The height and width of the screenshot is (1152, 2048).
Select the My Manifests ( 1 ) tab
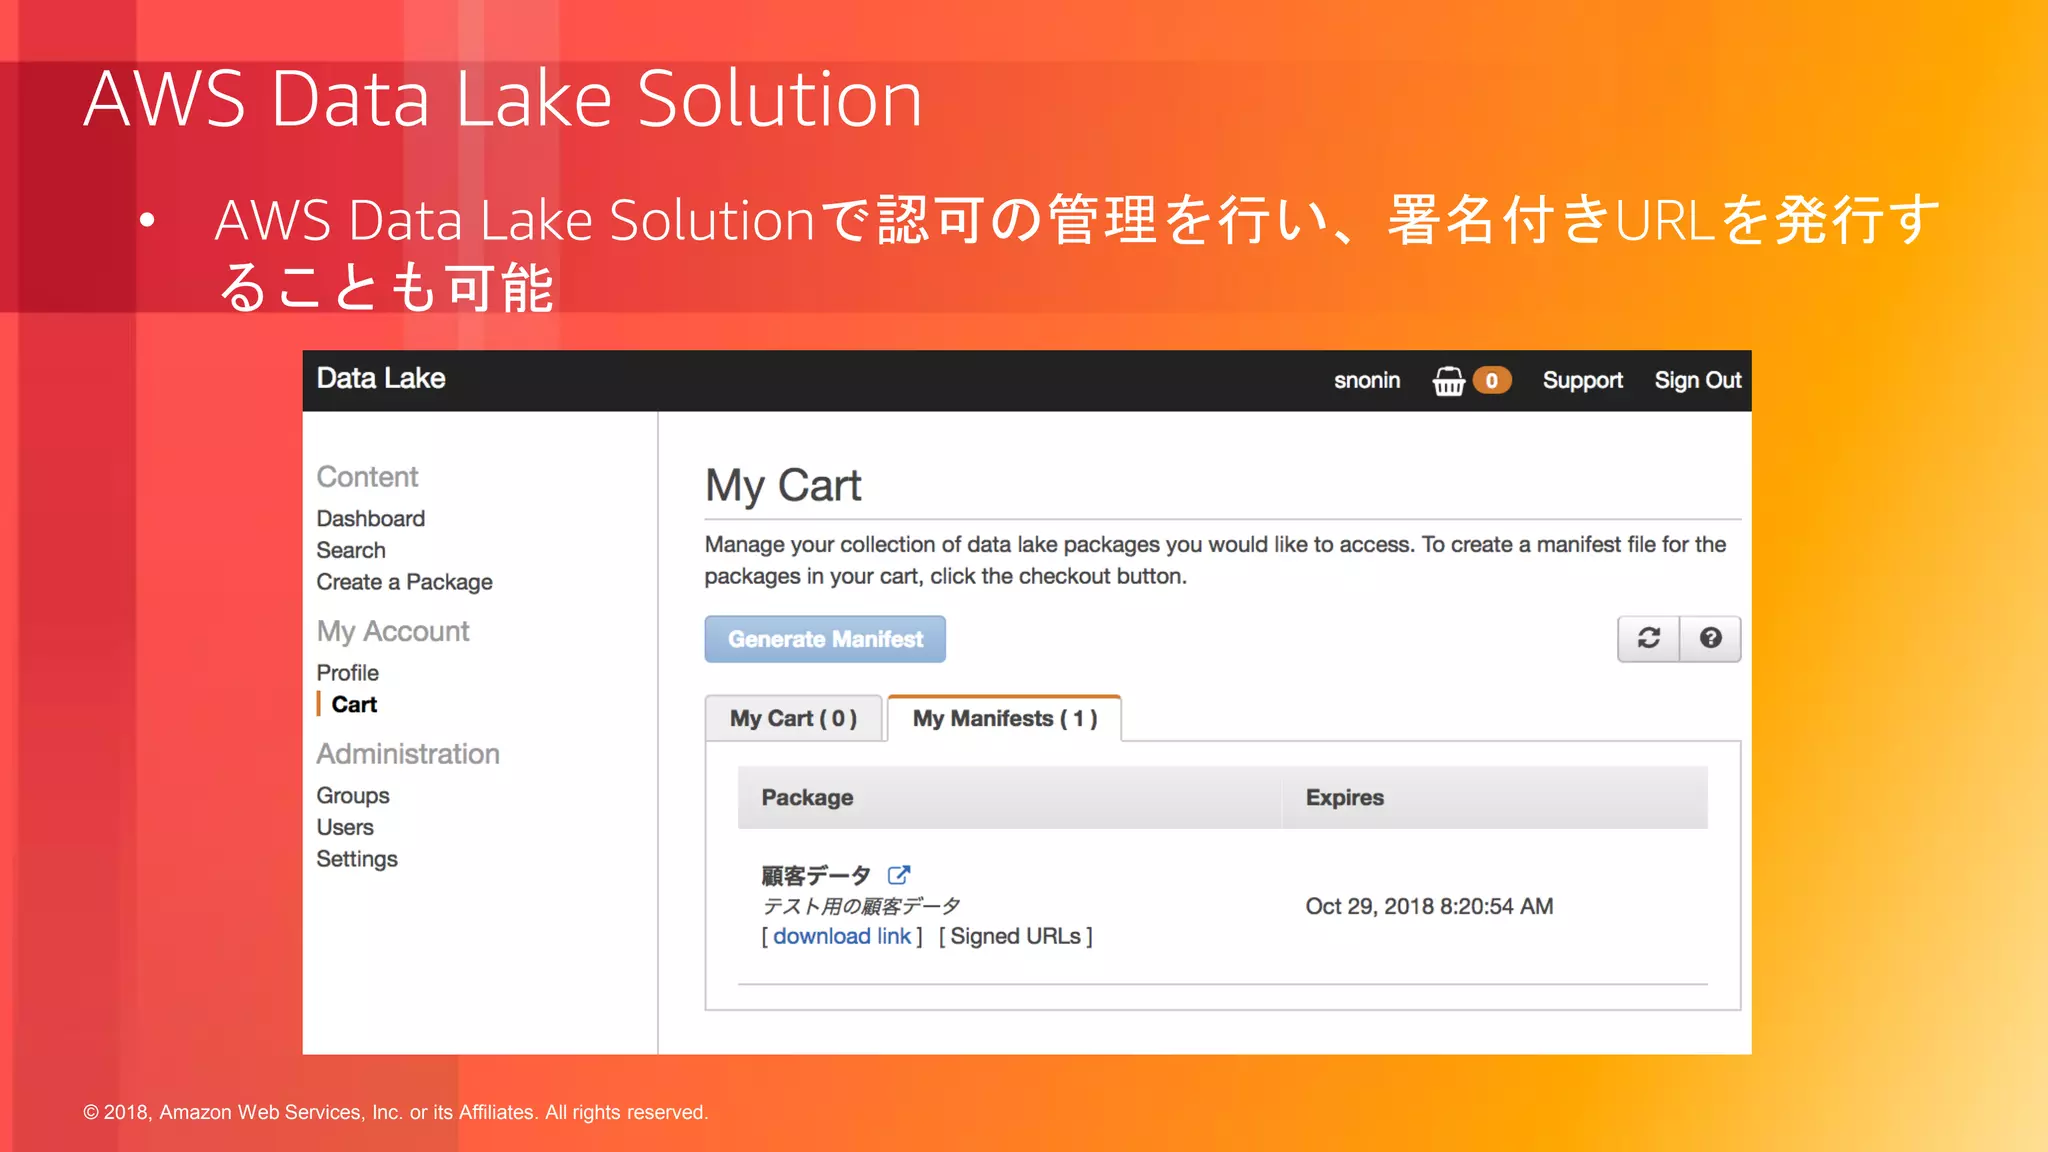[1004, 718]
